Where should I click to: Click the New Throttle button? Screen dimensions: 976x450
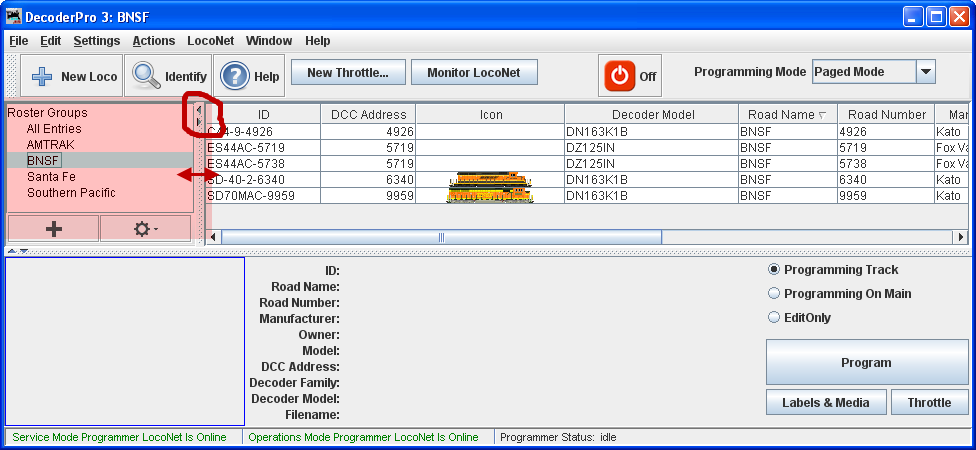click(x=347, y=73)
